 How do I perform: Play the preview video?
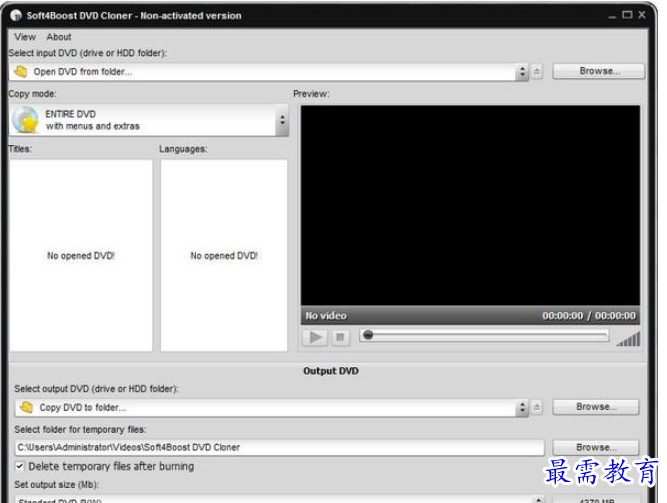pos(315,338)
